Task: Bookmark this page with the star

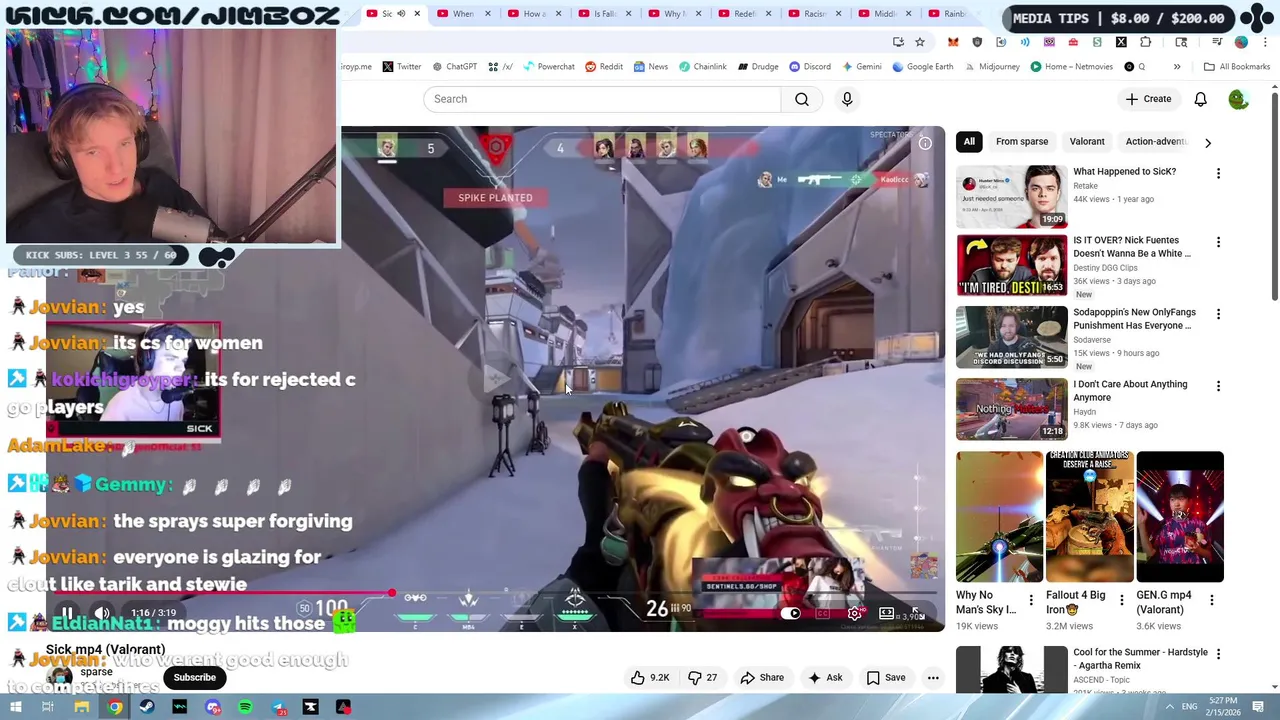Action: (920, 42)
